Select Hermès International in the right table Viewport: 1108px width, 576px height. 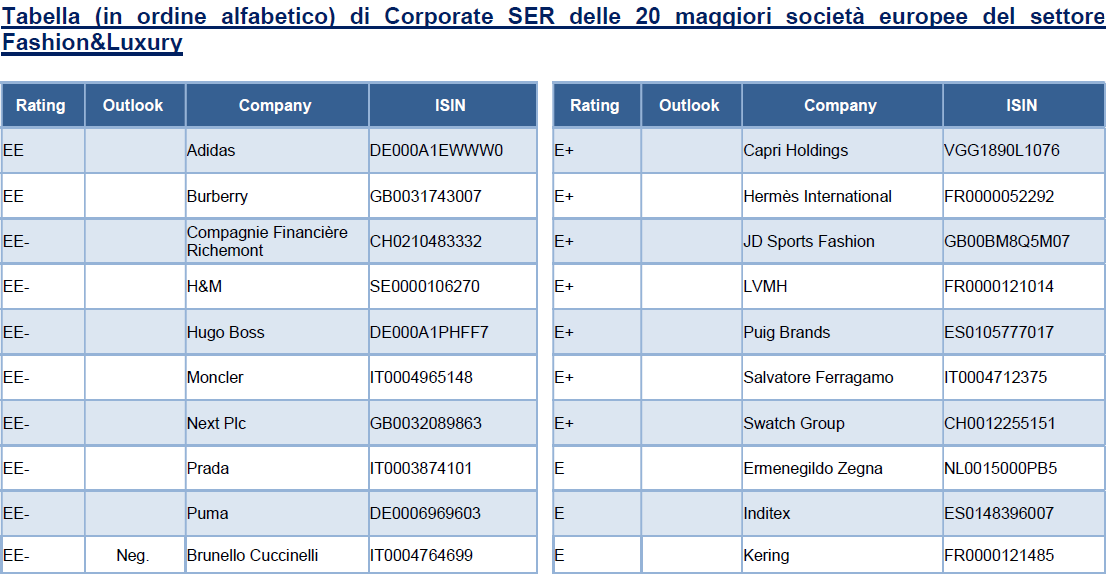817,196
